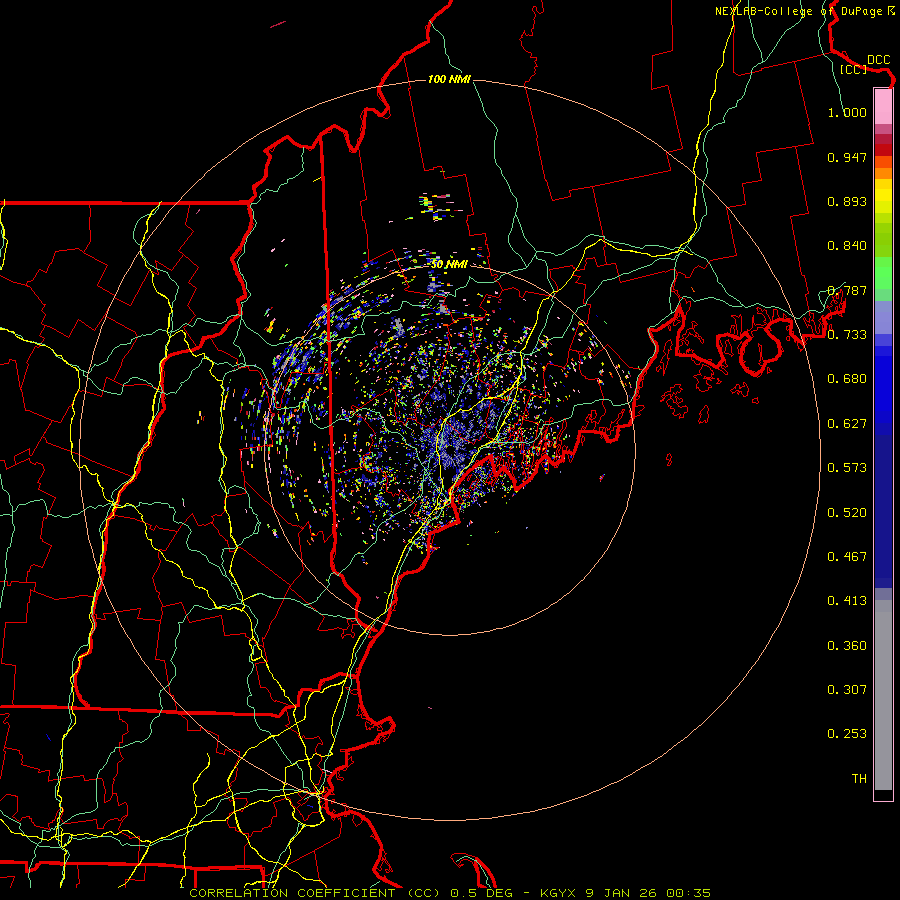
Task: Select the 0.520 scale value label
Action: (x=847, y=513)
